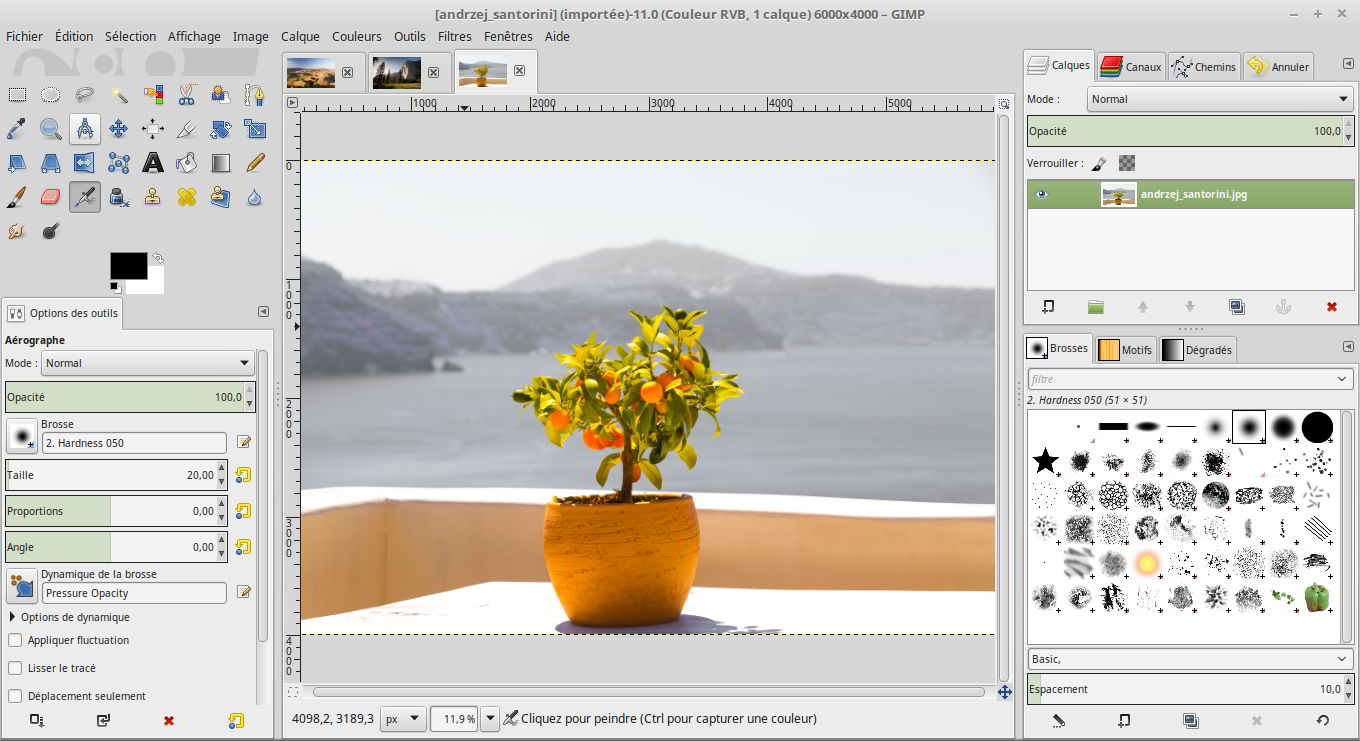Enable Lisser le tracé checkbox

pos(15,668)
